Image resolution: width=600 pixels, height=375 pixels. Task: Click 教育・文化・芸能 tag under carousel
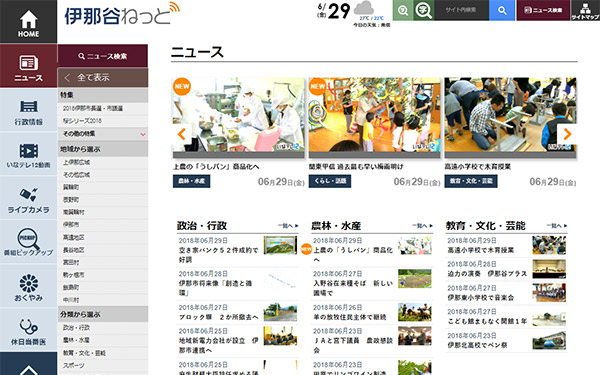(471, 181)
